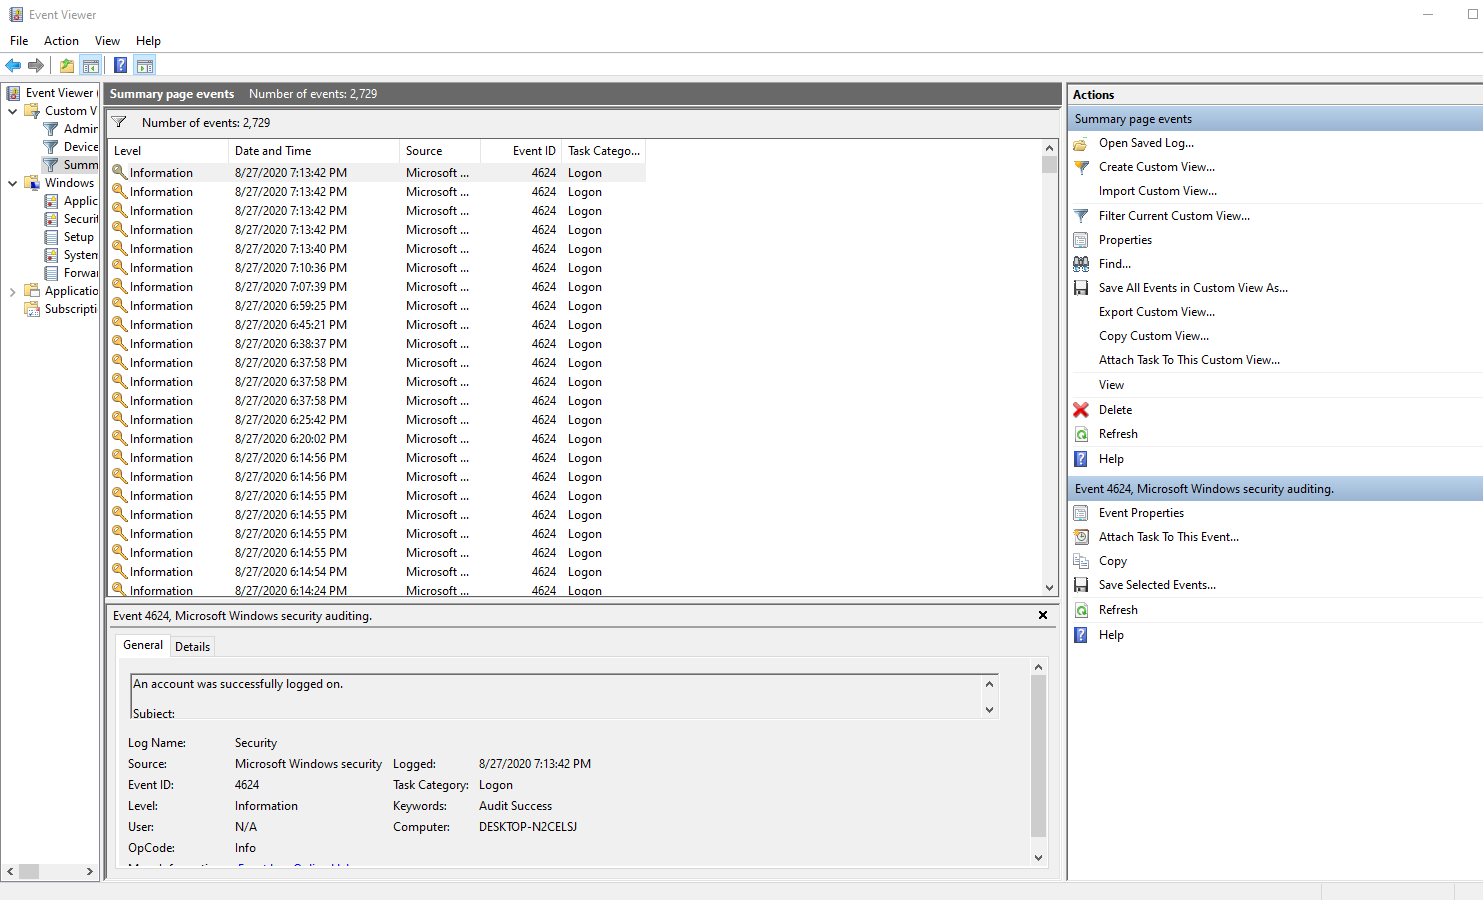This screenshot has width=1483, height=900.
Task: Sort by the Source column header
Action: point(440,151)
